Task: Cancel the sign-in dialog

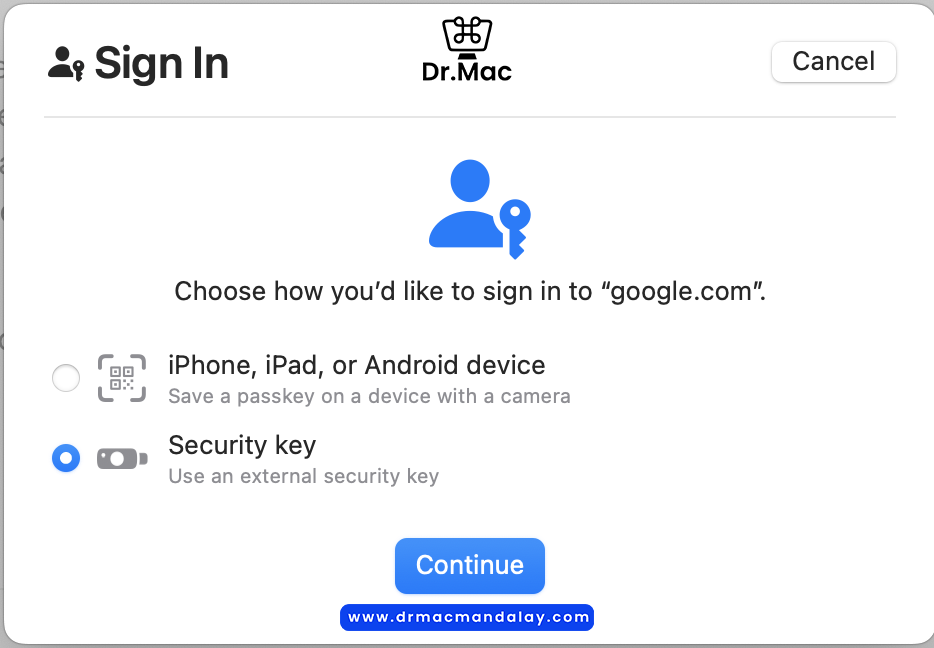Action: click(833, 61)
